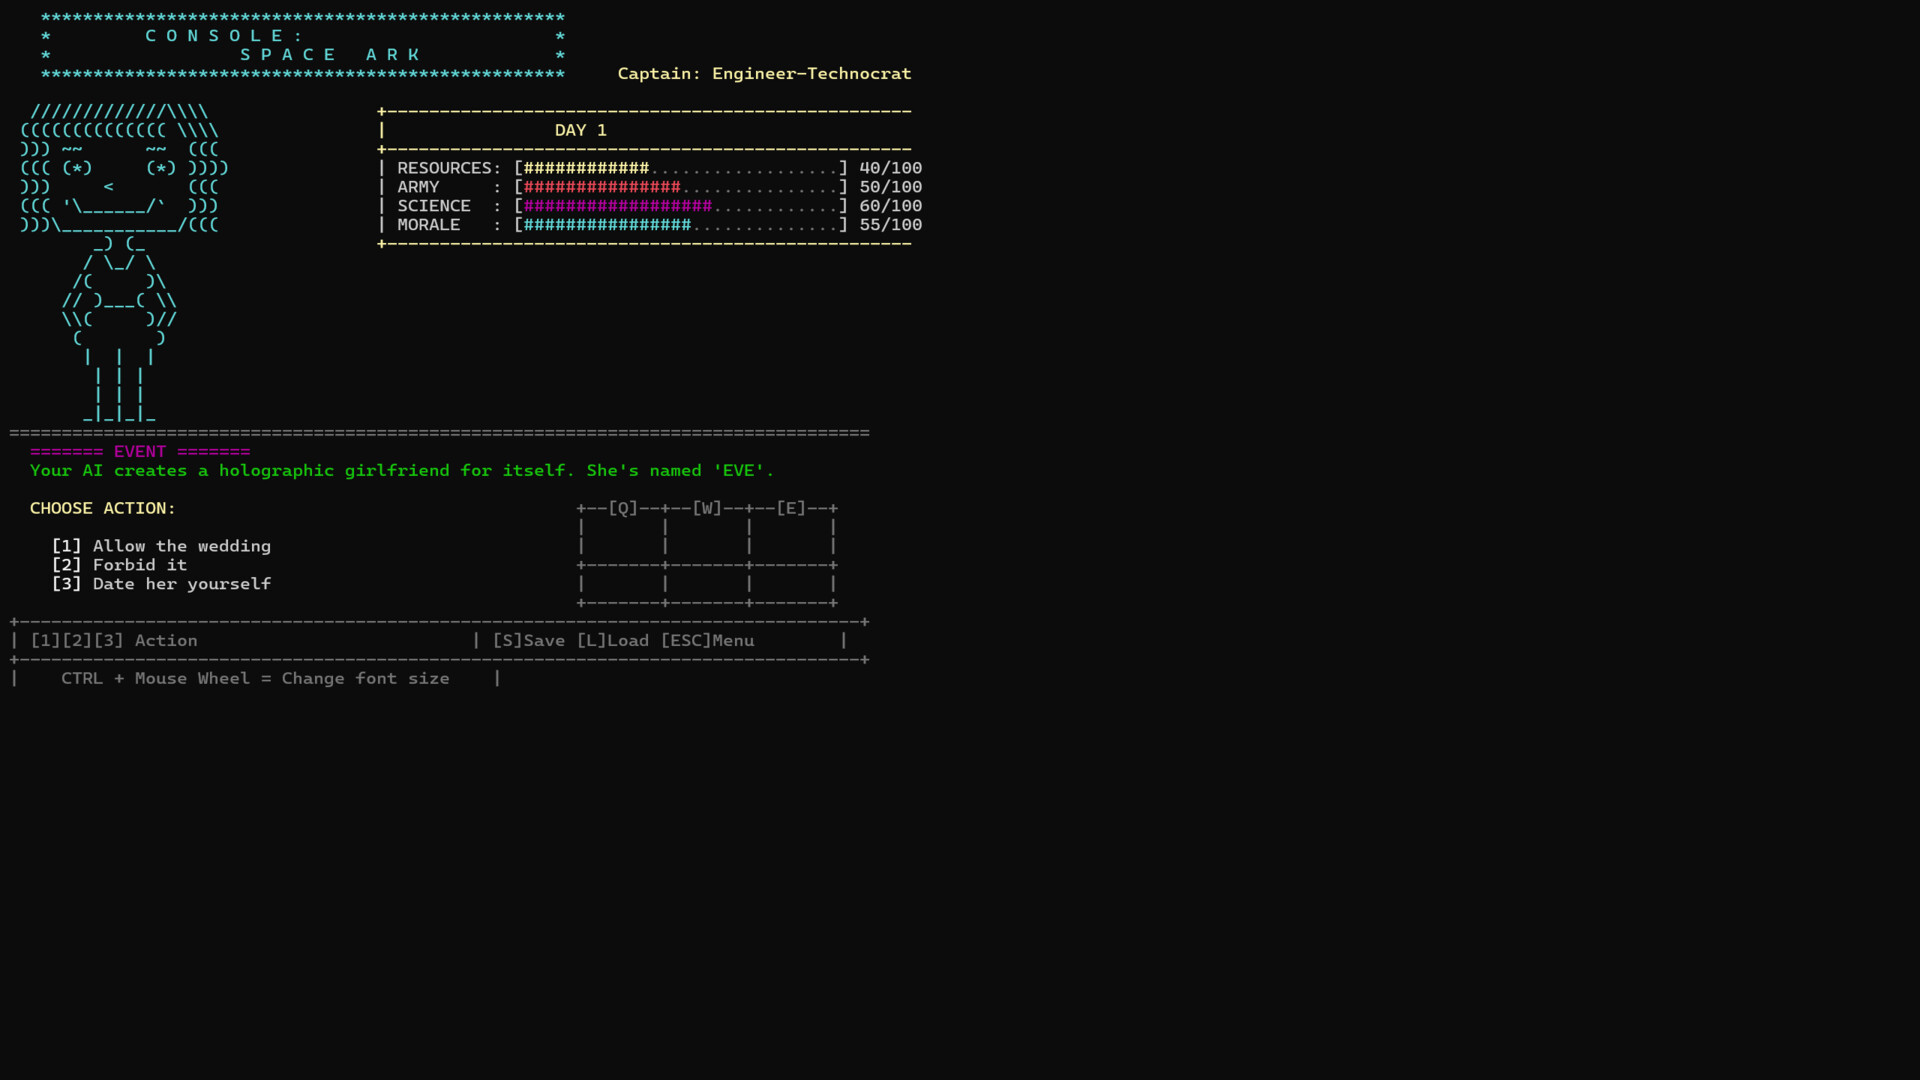Click the CHOOSE ACTION: prompt
The width and height of the screenshot is (1920, 1080).
pos(103,508)
